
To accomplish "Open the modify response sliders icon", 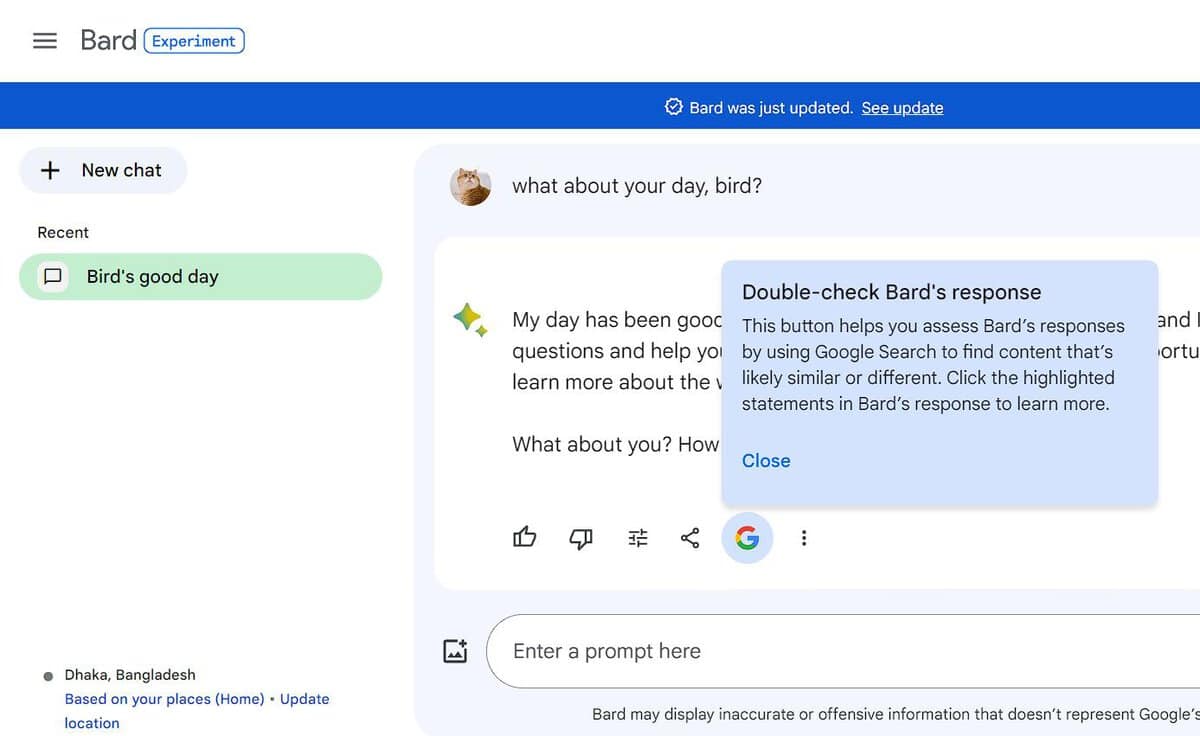I will (x=638, y=538).
